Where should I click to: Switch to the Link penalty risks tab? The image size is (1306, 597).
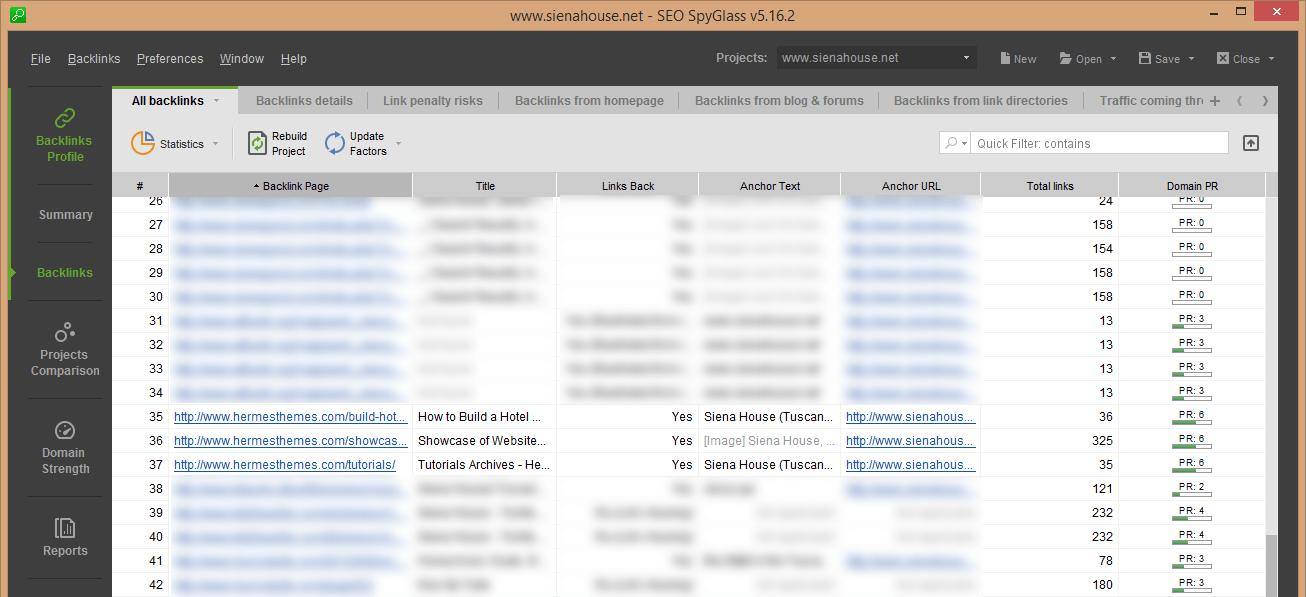coord(433,101)
